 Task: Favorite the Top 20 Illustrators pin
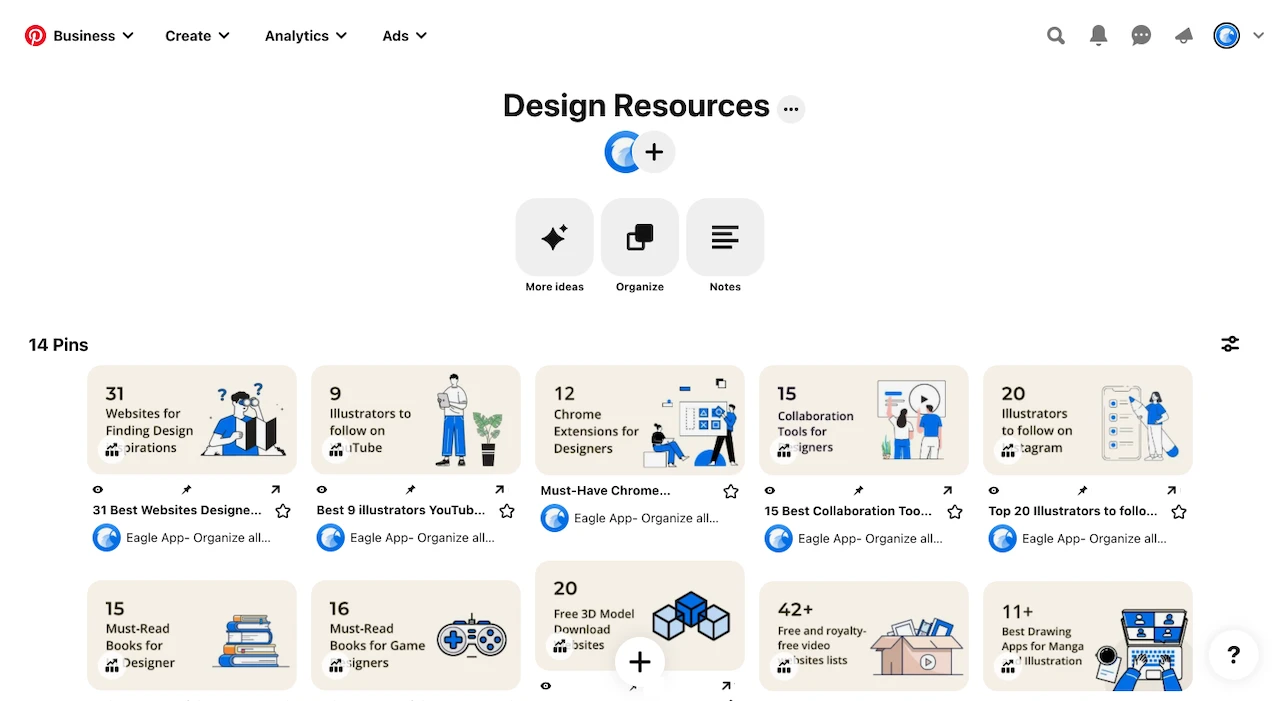[1179, 510]
